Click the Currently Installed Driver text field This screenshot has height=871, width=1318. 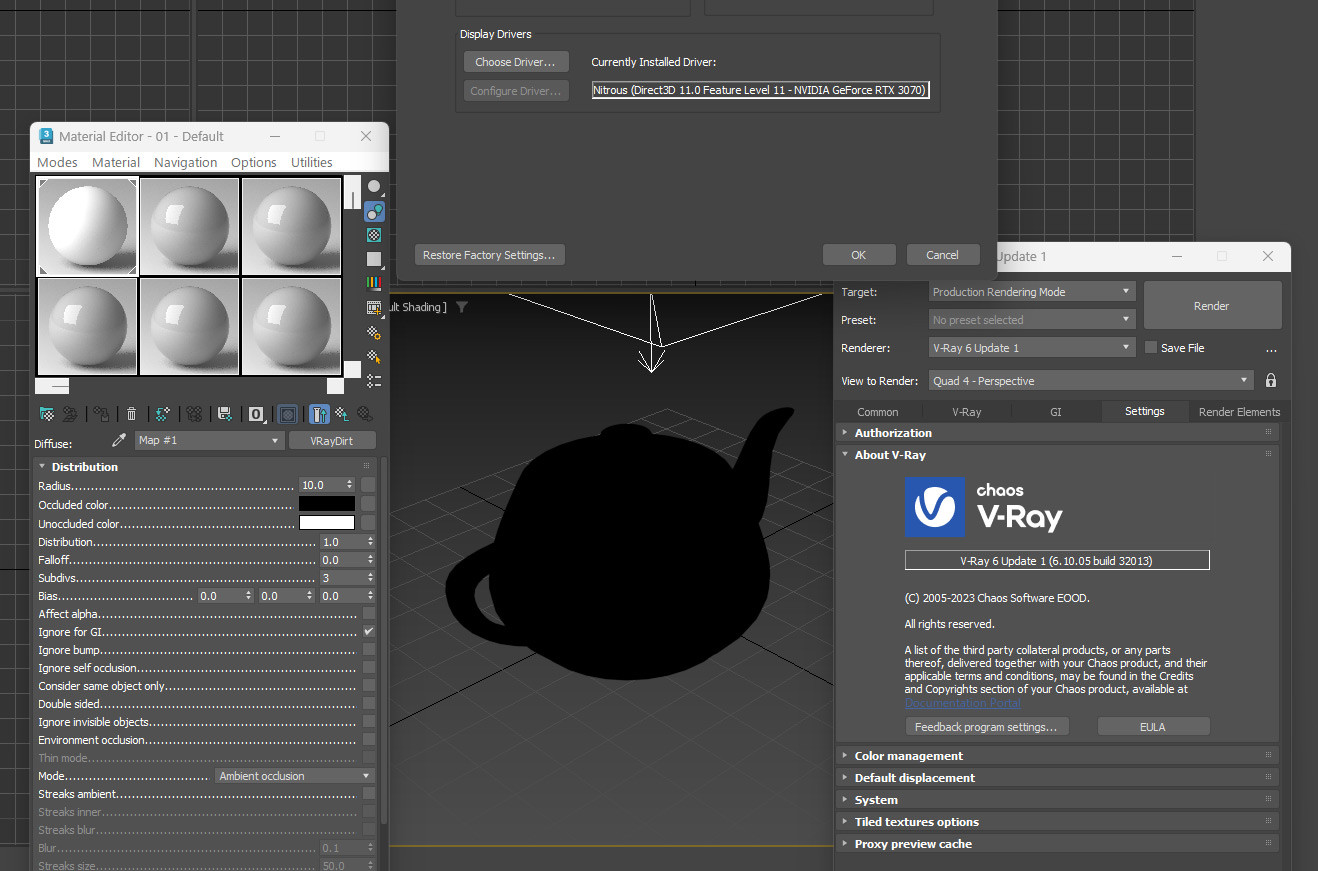point(760,90)
